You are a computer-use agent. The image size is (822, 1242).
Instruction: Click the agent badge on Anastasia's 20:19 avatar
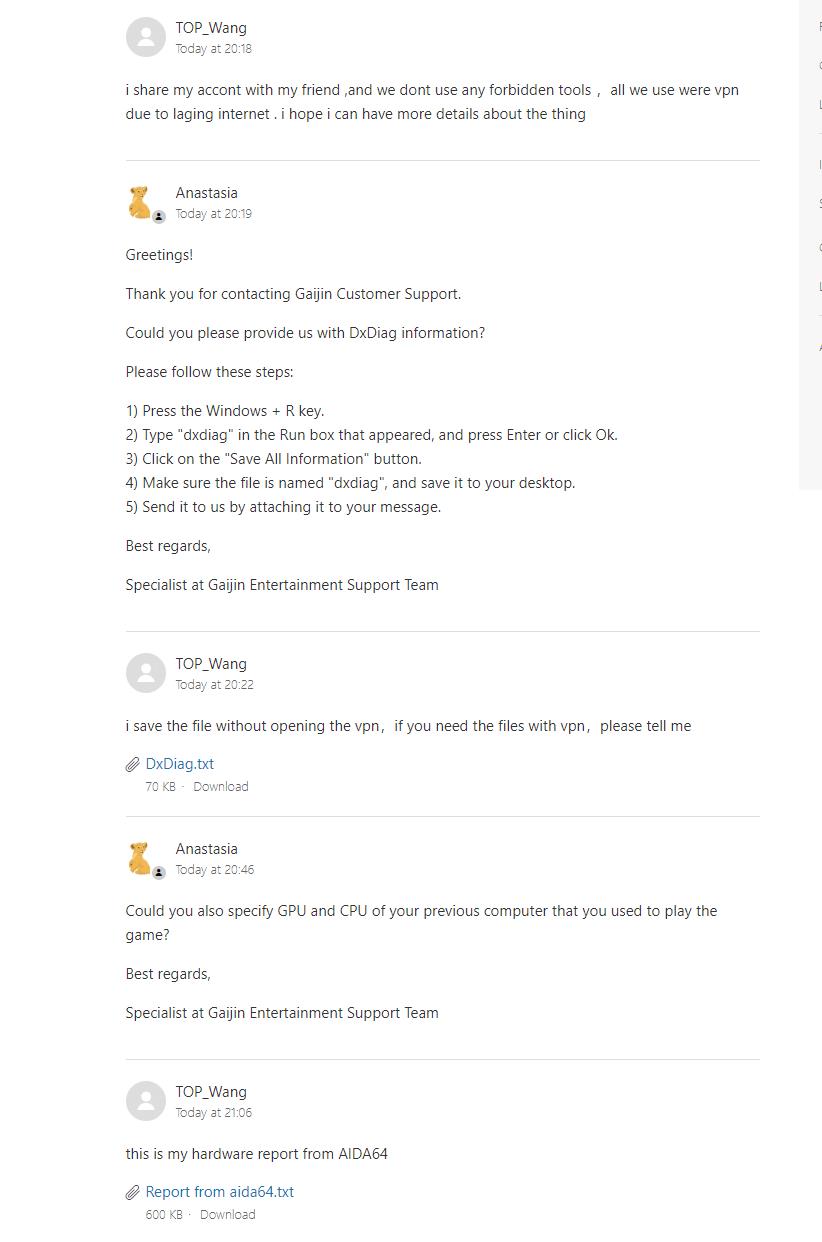coord(159,217)
